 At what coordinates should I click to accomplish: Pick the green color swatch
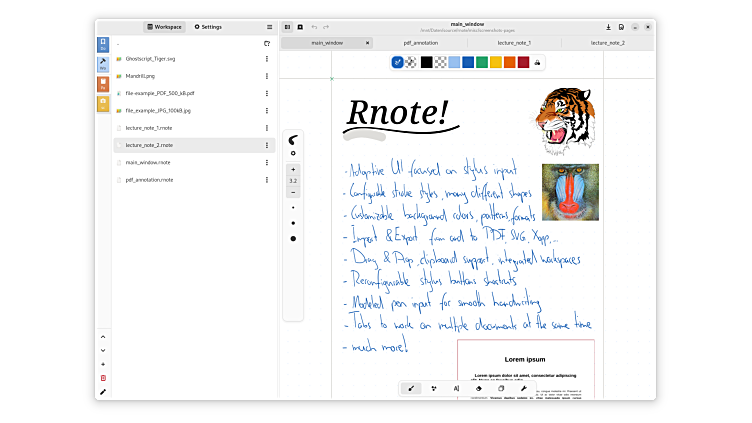tap(482, 62)
